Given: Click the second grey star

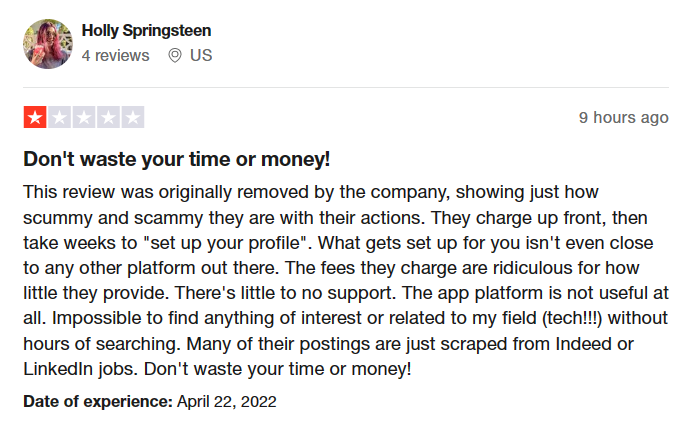Looking at the screenshot, I should point(59,117).
